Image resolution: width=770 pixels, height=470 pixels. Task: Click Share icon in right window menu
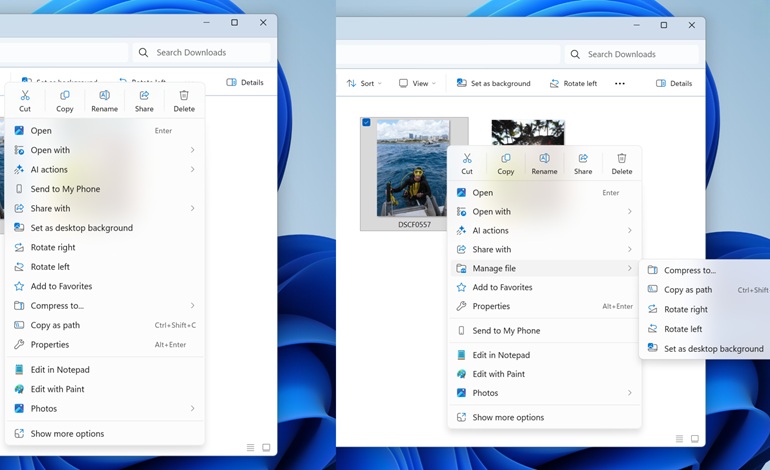pyautogui.click(x=583, y=158)
